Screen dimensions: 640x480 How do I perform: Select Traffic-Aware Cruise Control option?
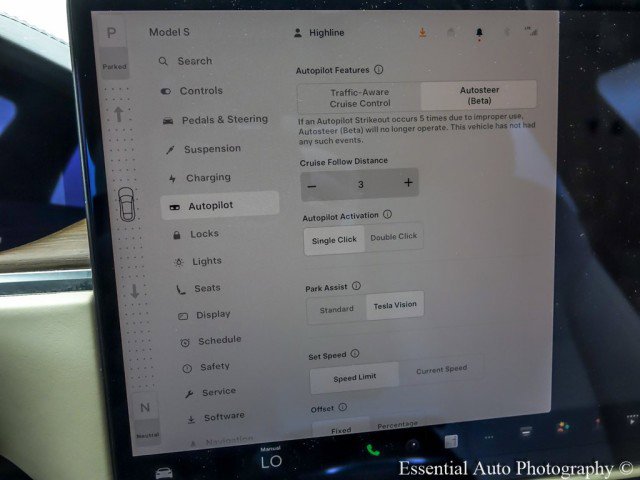358,96
